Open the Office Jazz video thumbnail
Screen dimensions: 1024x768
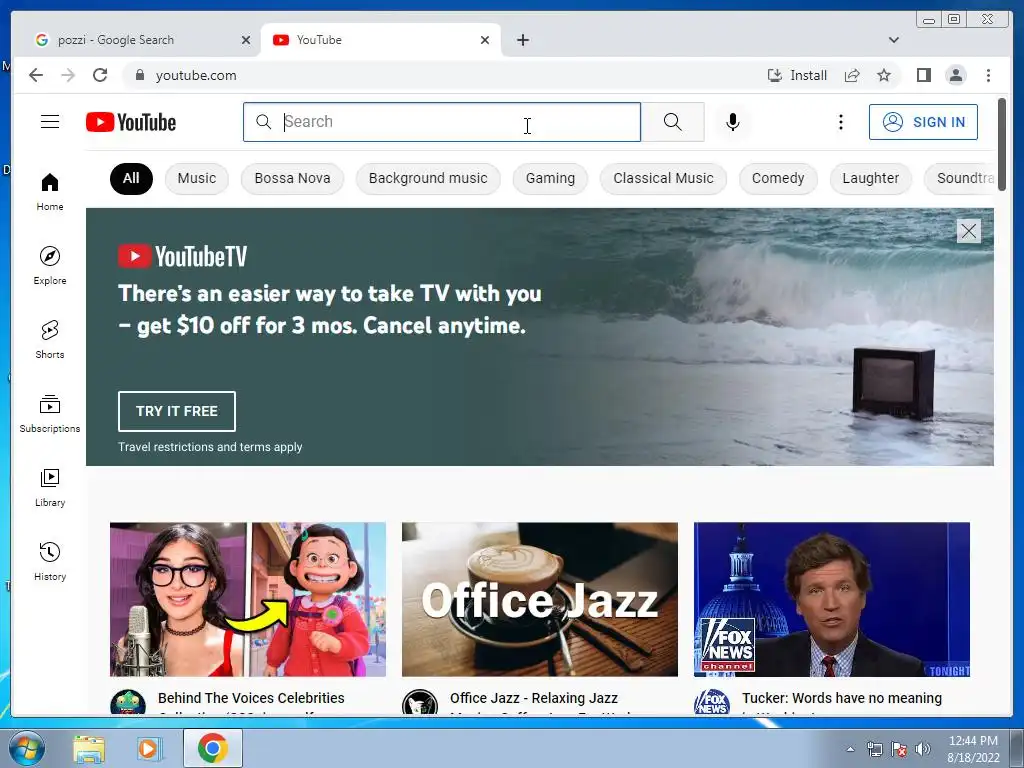click(x=539, y=599)
